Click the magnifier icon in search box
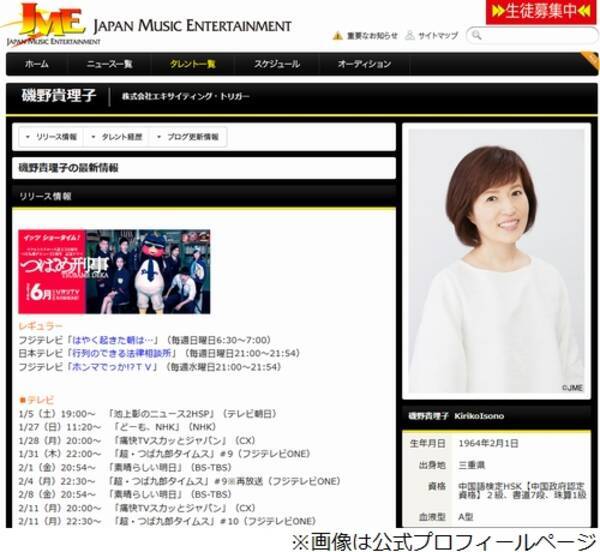The height and width of the screenshot is (552, 600). 476,36
